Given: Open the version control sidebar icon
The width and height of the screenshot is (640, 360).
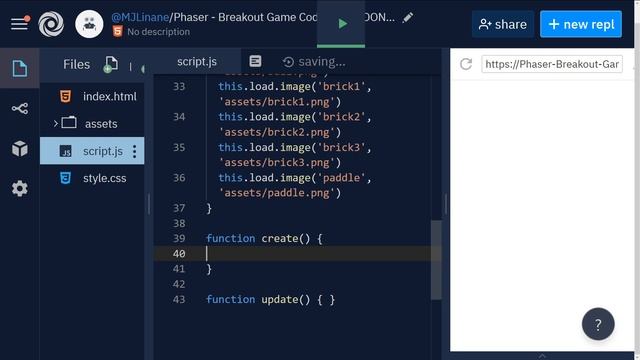Looking at the screenshot, I should [20, 108].
